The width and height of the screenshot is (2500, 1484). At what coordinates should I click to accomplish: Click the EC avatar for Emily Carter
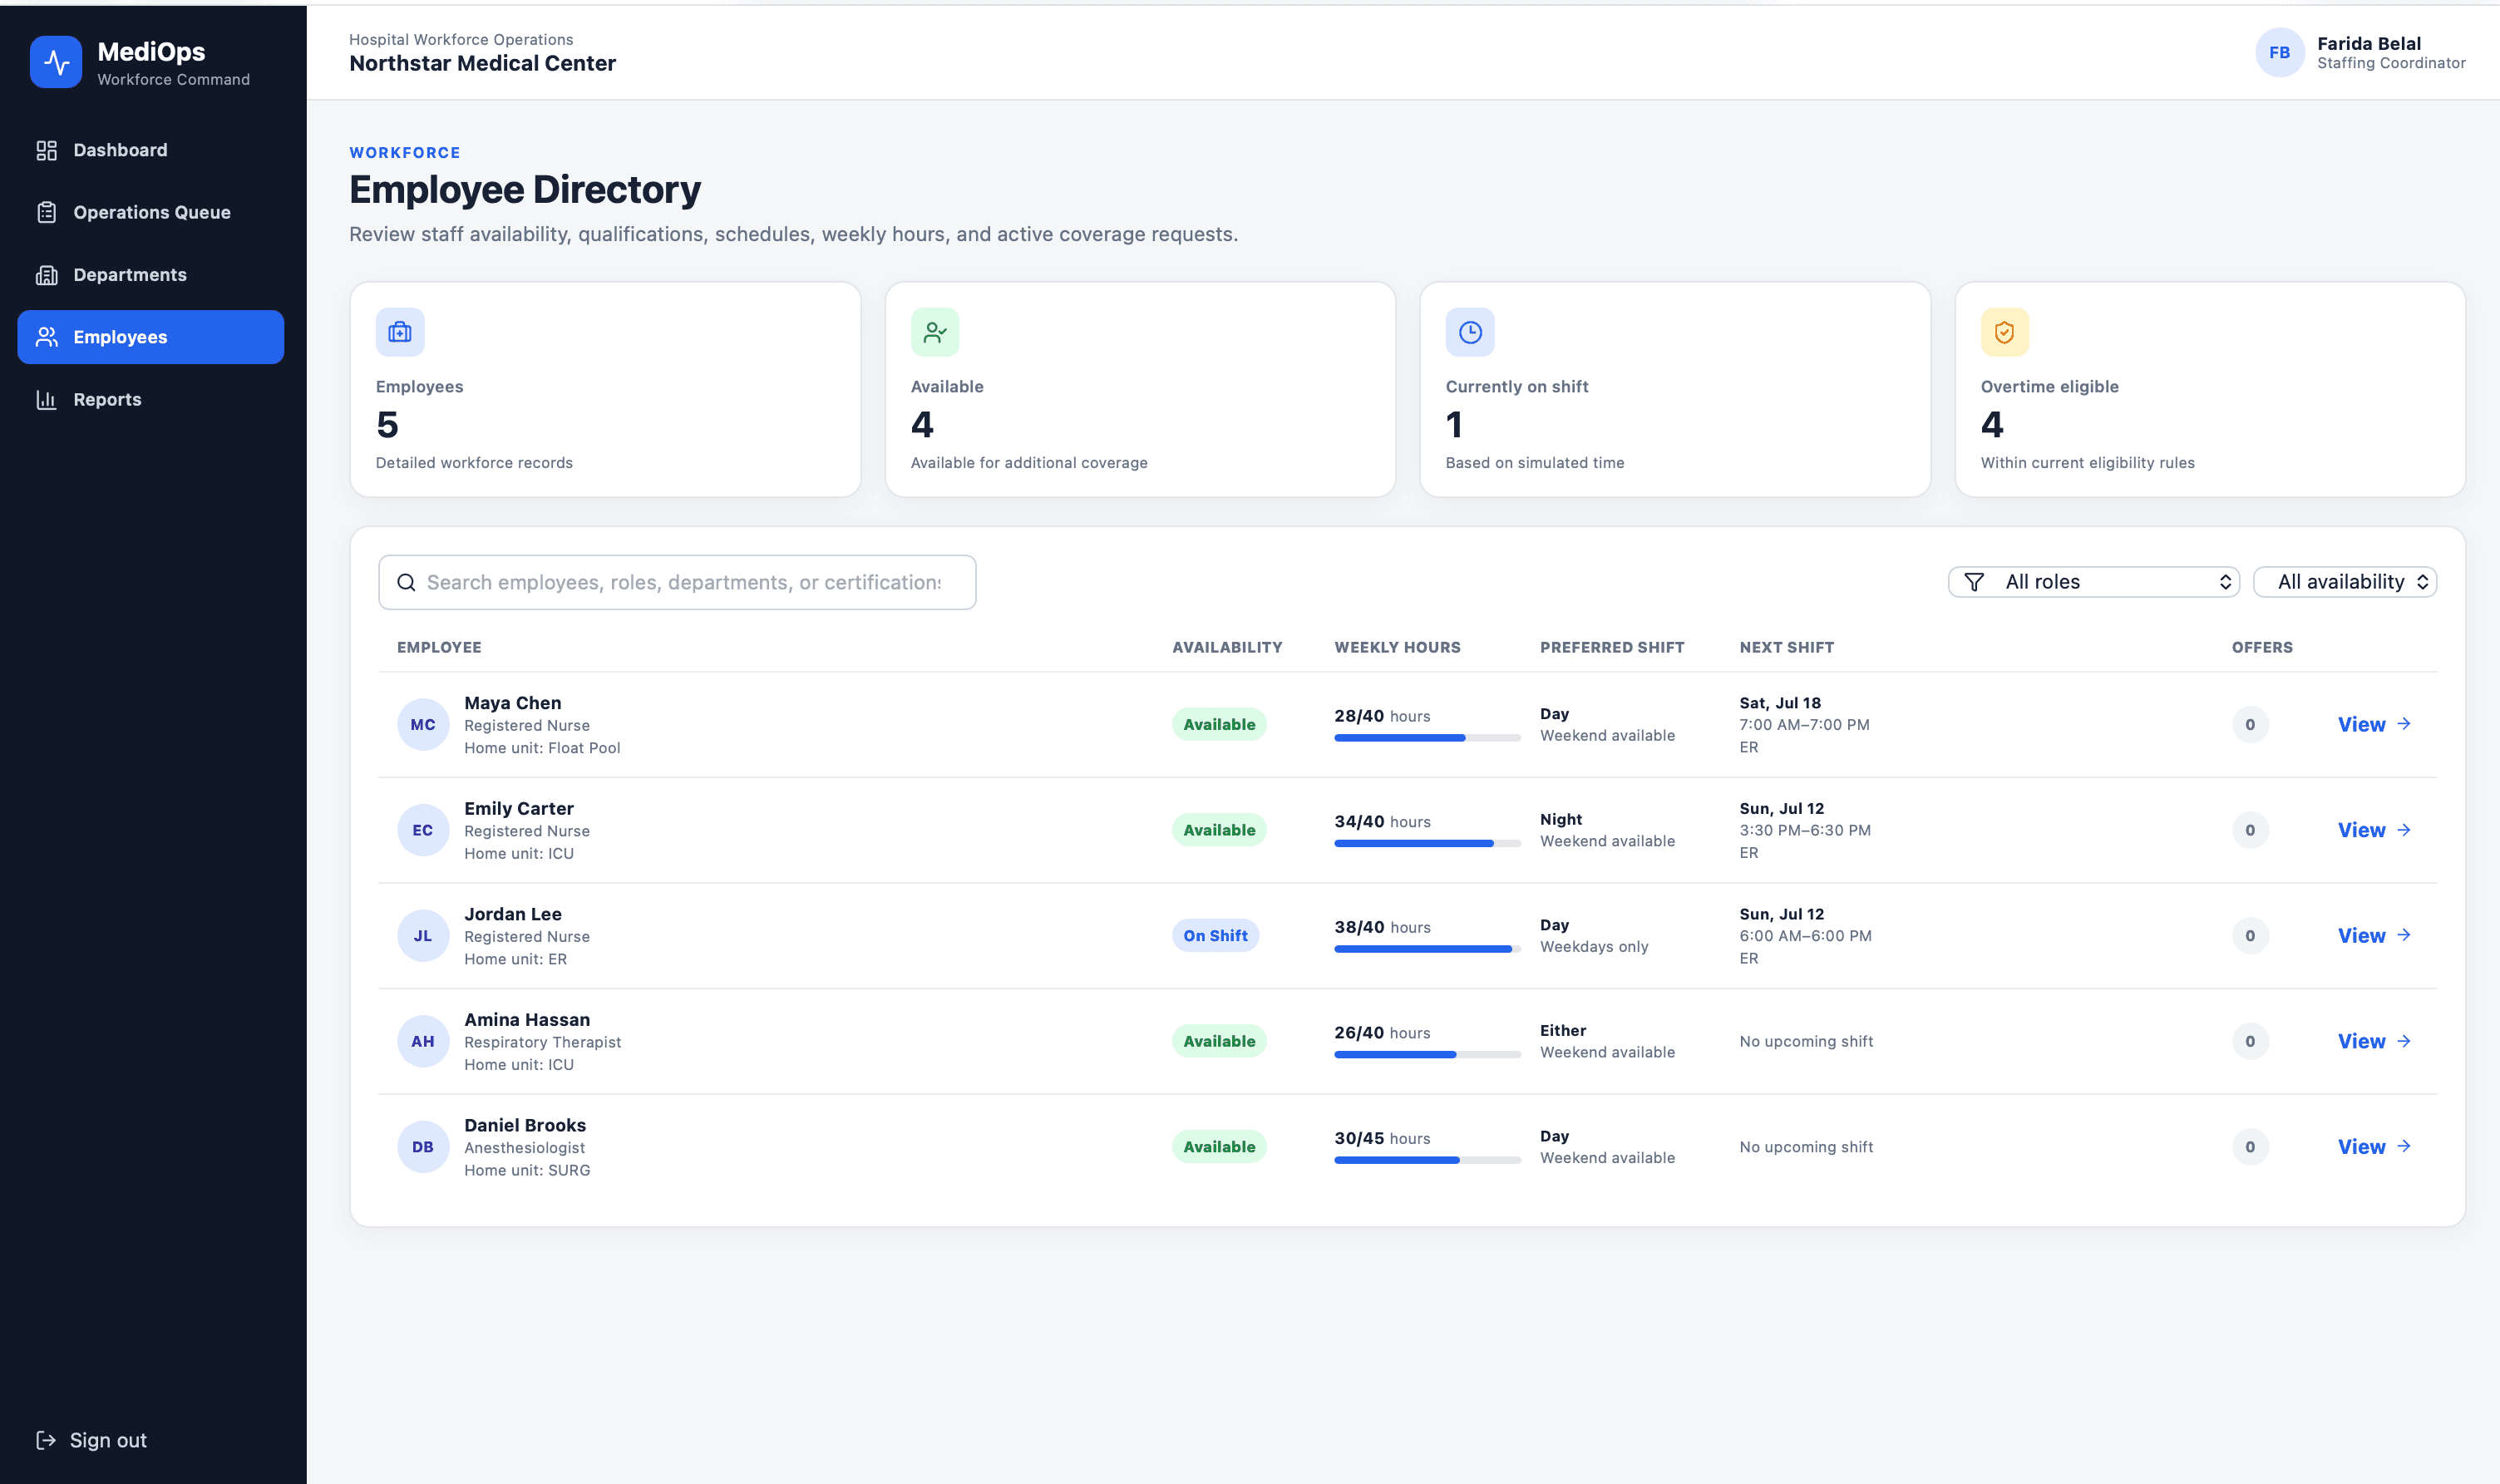pos(423,830)
